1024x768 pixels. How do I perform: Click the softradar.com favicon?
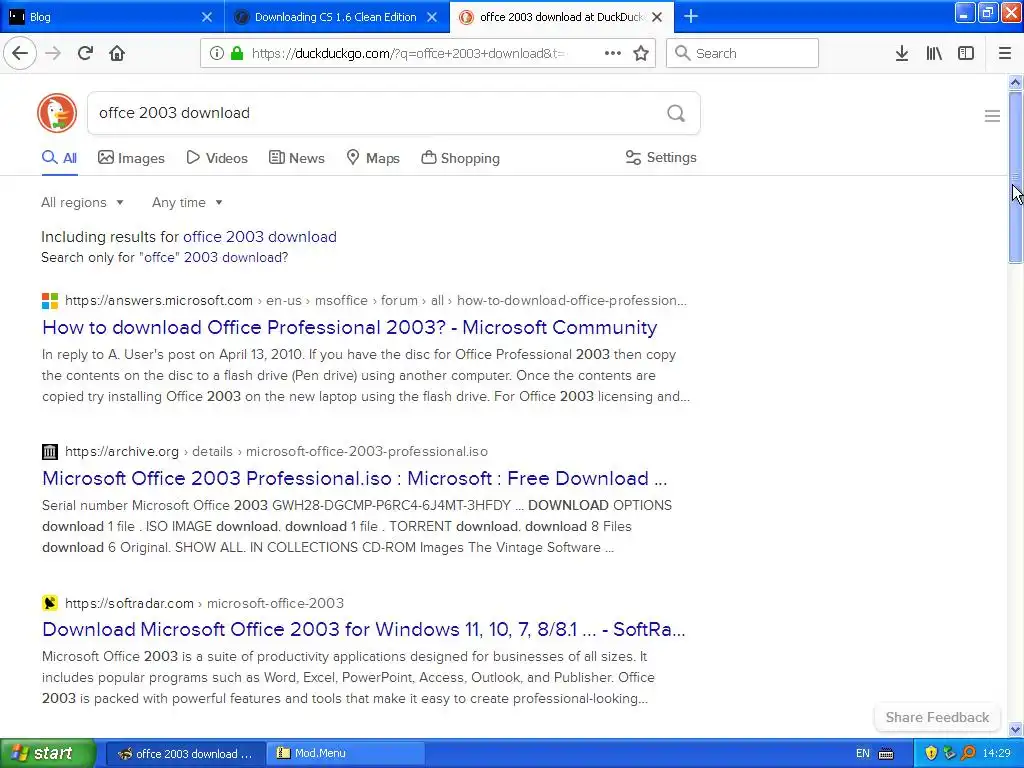tap(50, 603)
